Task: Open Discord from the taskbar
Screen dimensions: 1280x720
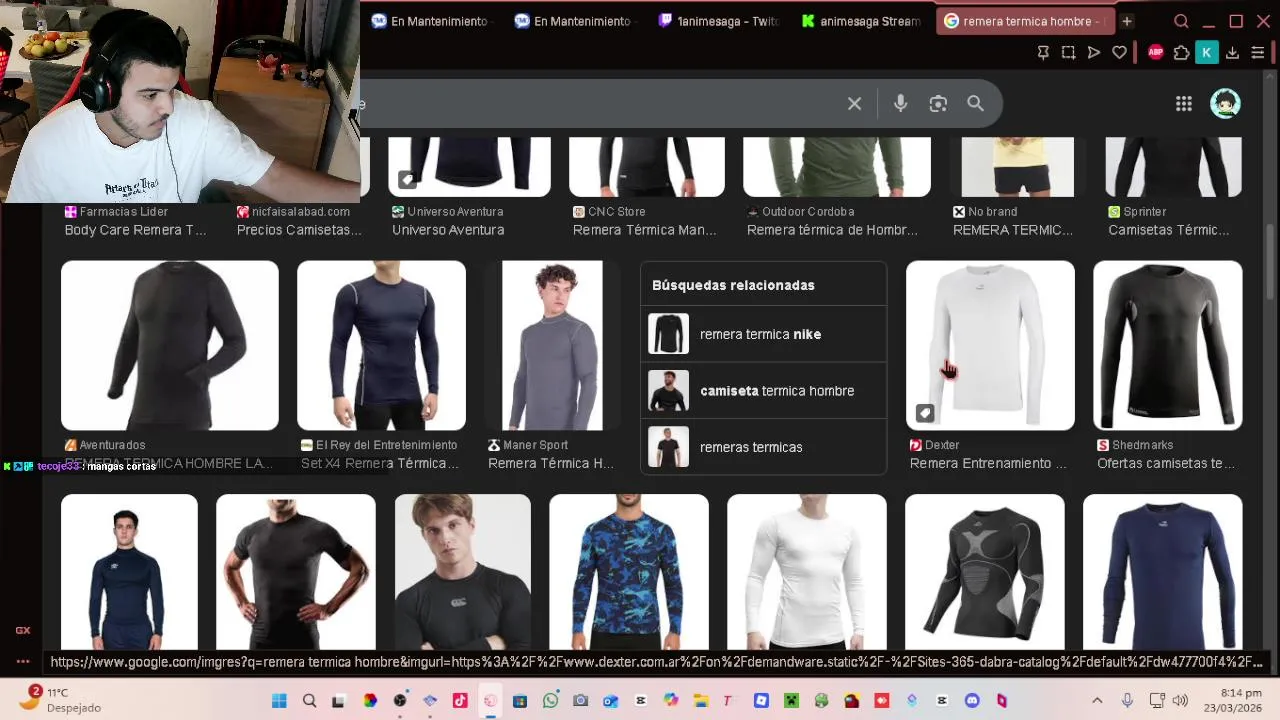Action: pos(972,701)
